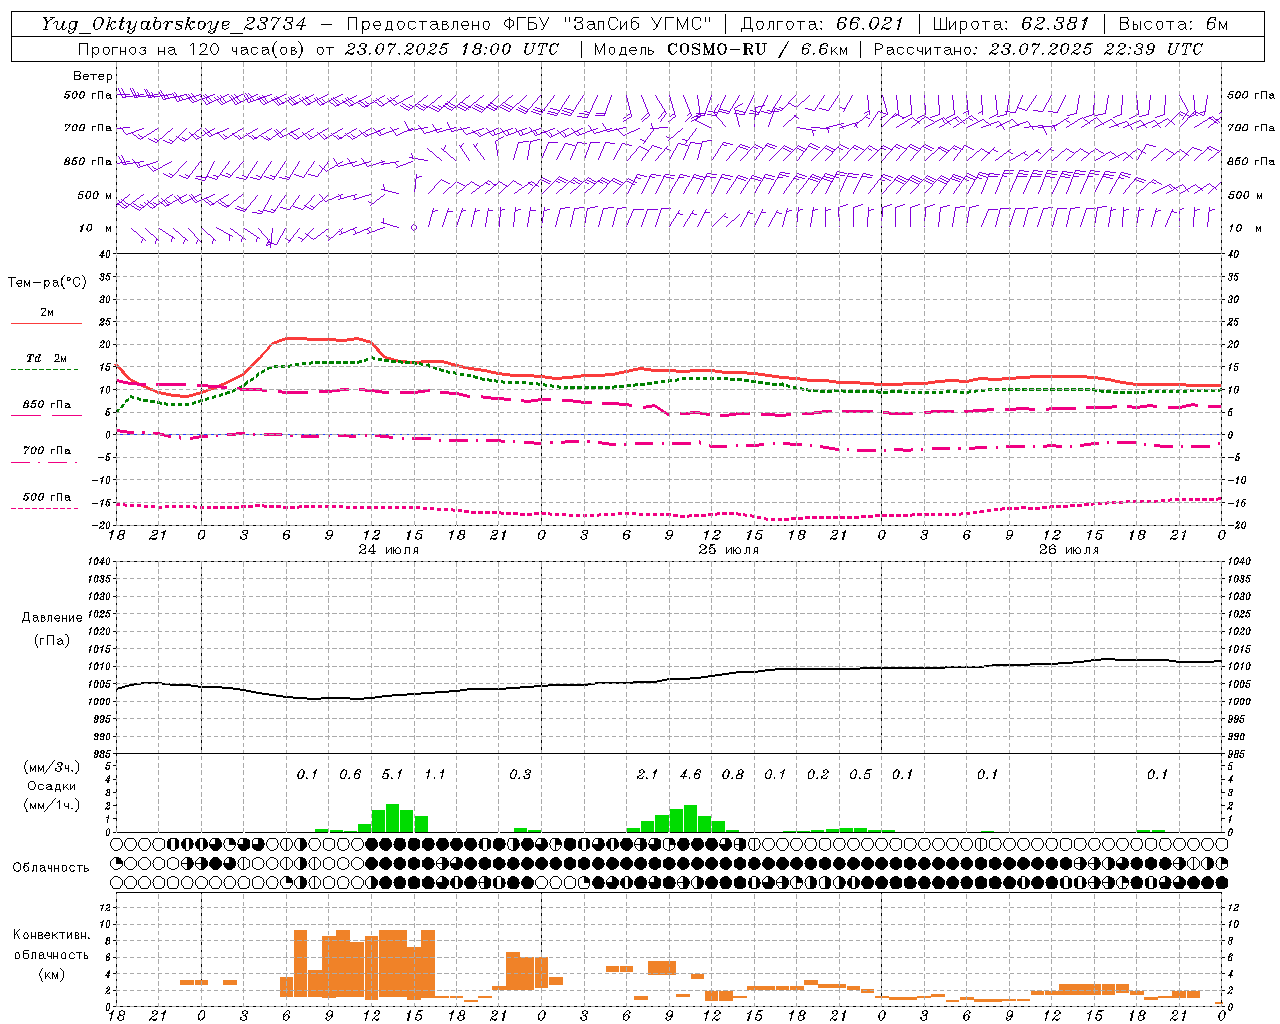Click the 4.6 precipitation value
The width and height of the screenshot is (1280, 1024).
point(690,775)
